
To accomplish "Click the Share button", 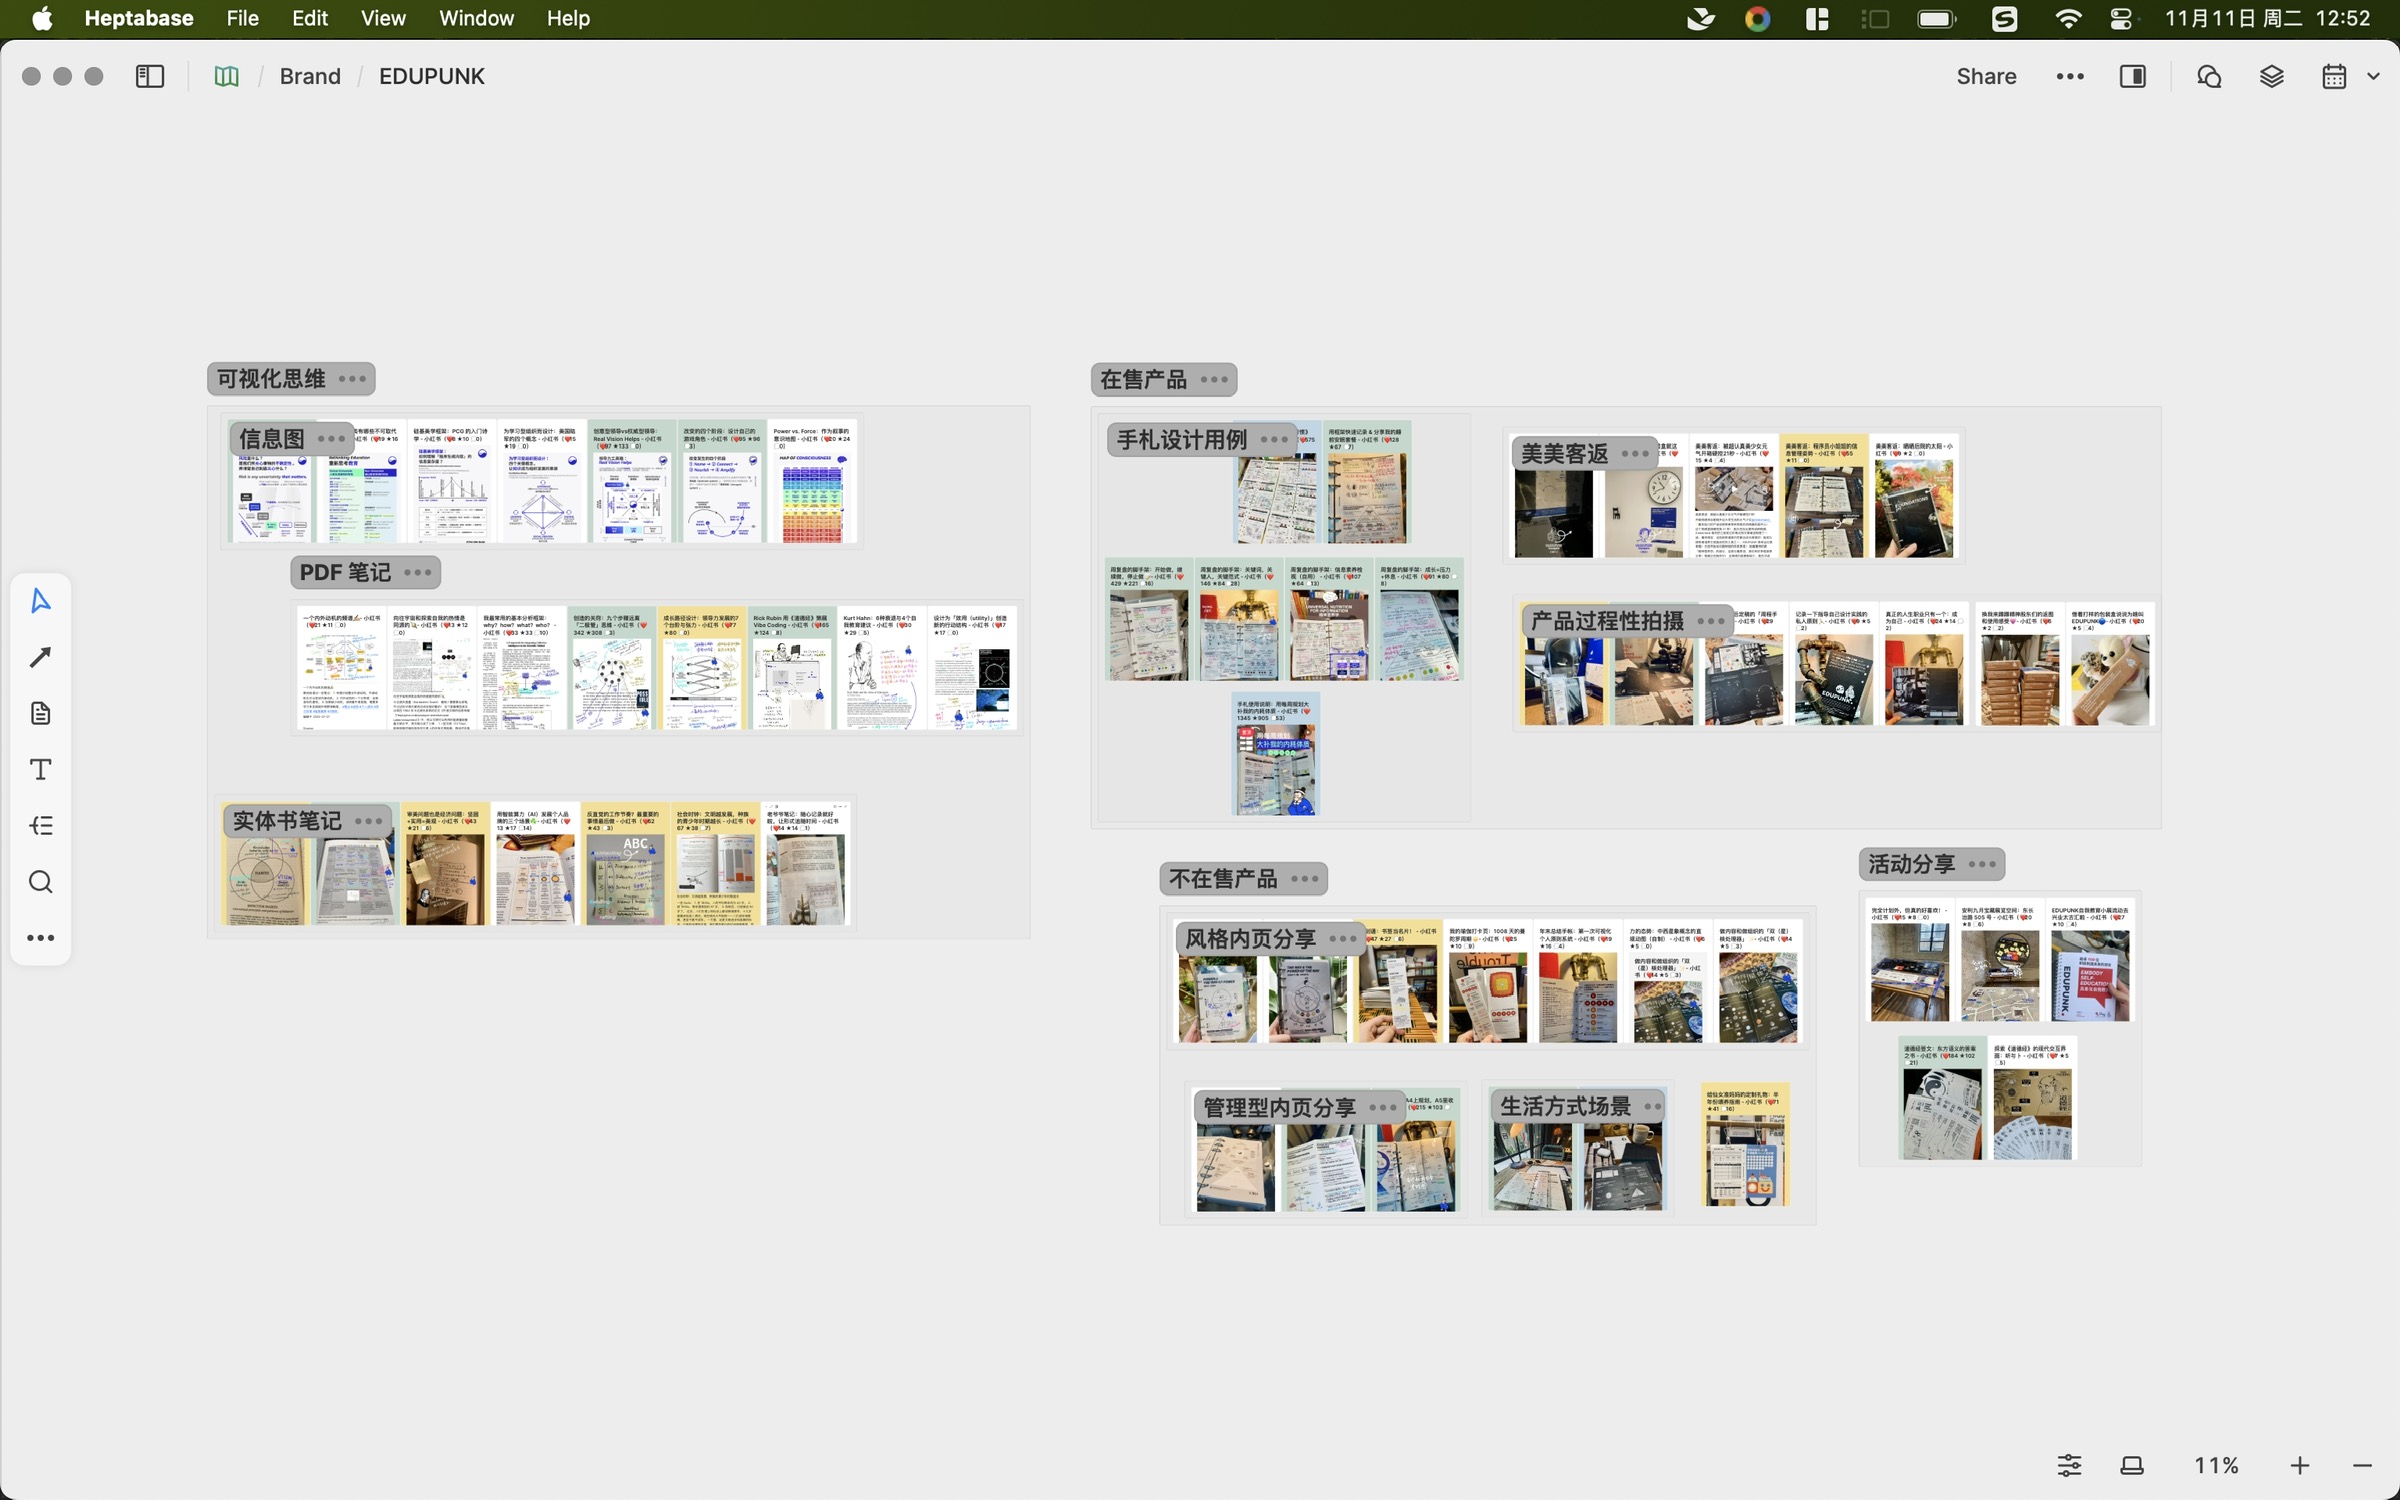I will (1986, 77).
